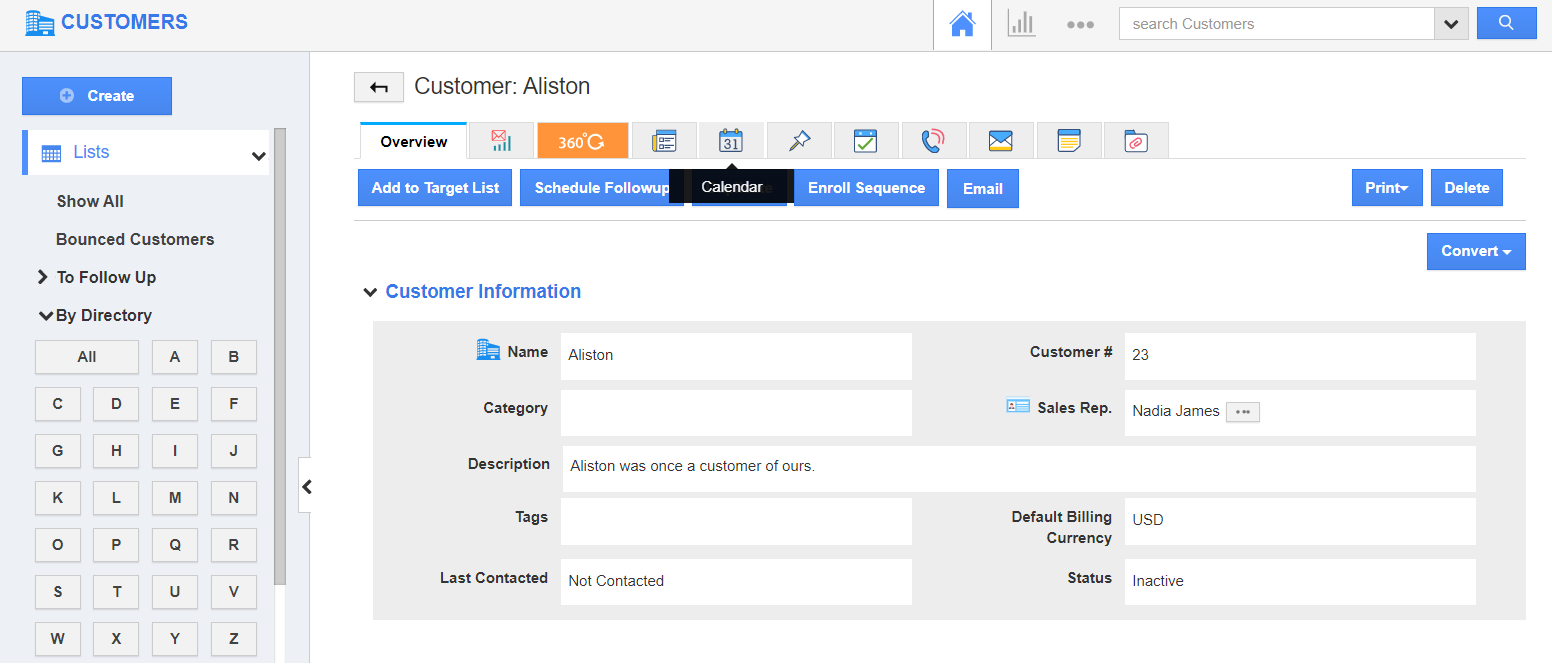Filter directory by All
The height and width of the screenshot is (663, 1552).
coord(87,357)
